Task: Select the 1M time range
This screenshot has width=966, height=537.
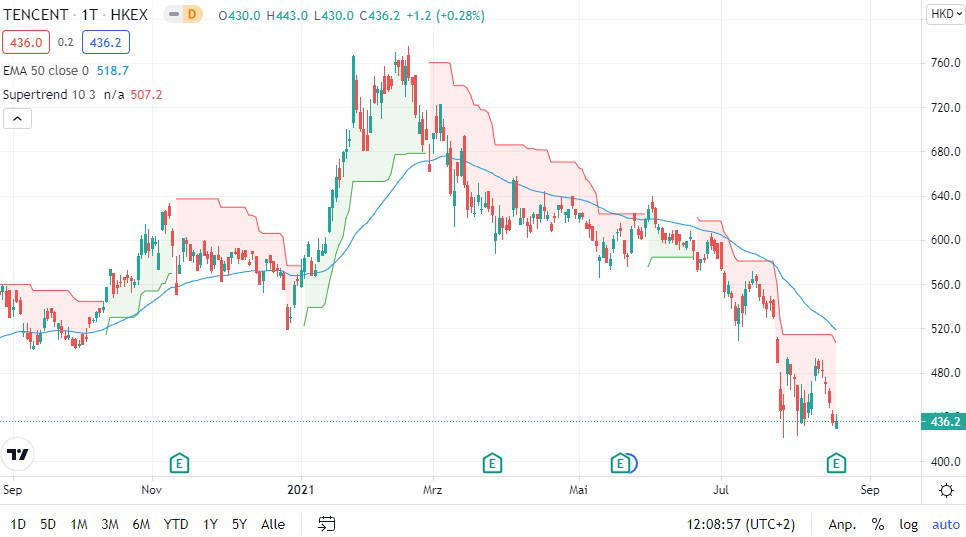Action: coord(79,525)
